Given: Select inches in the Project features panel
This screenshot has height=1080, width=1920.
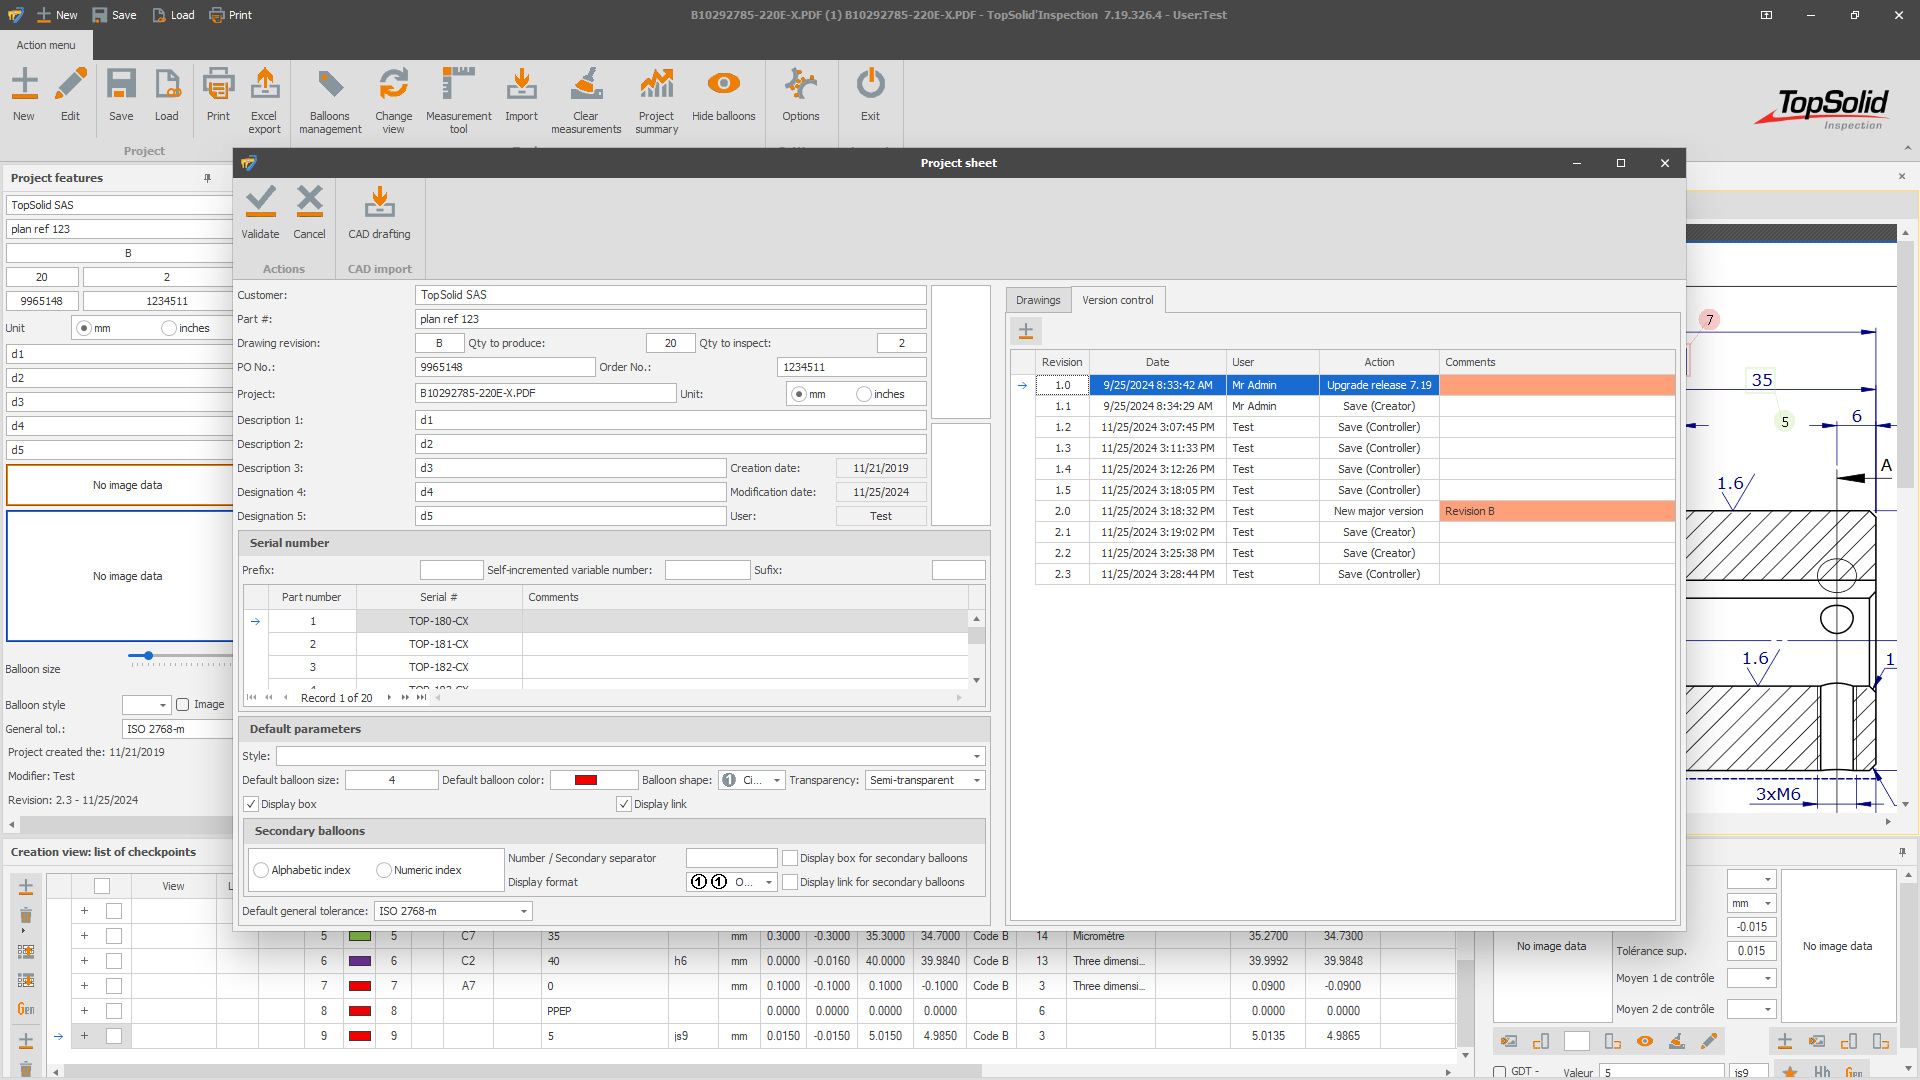Looking at the screenshot, I should (x=169, y=328).
